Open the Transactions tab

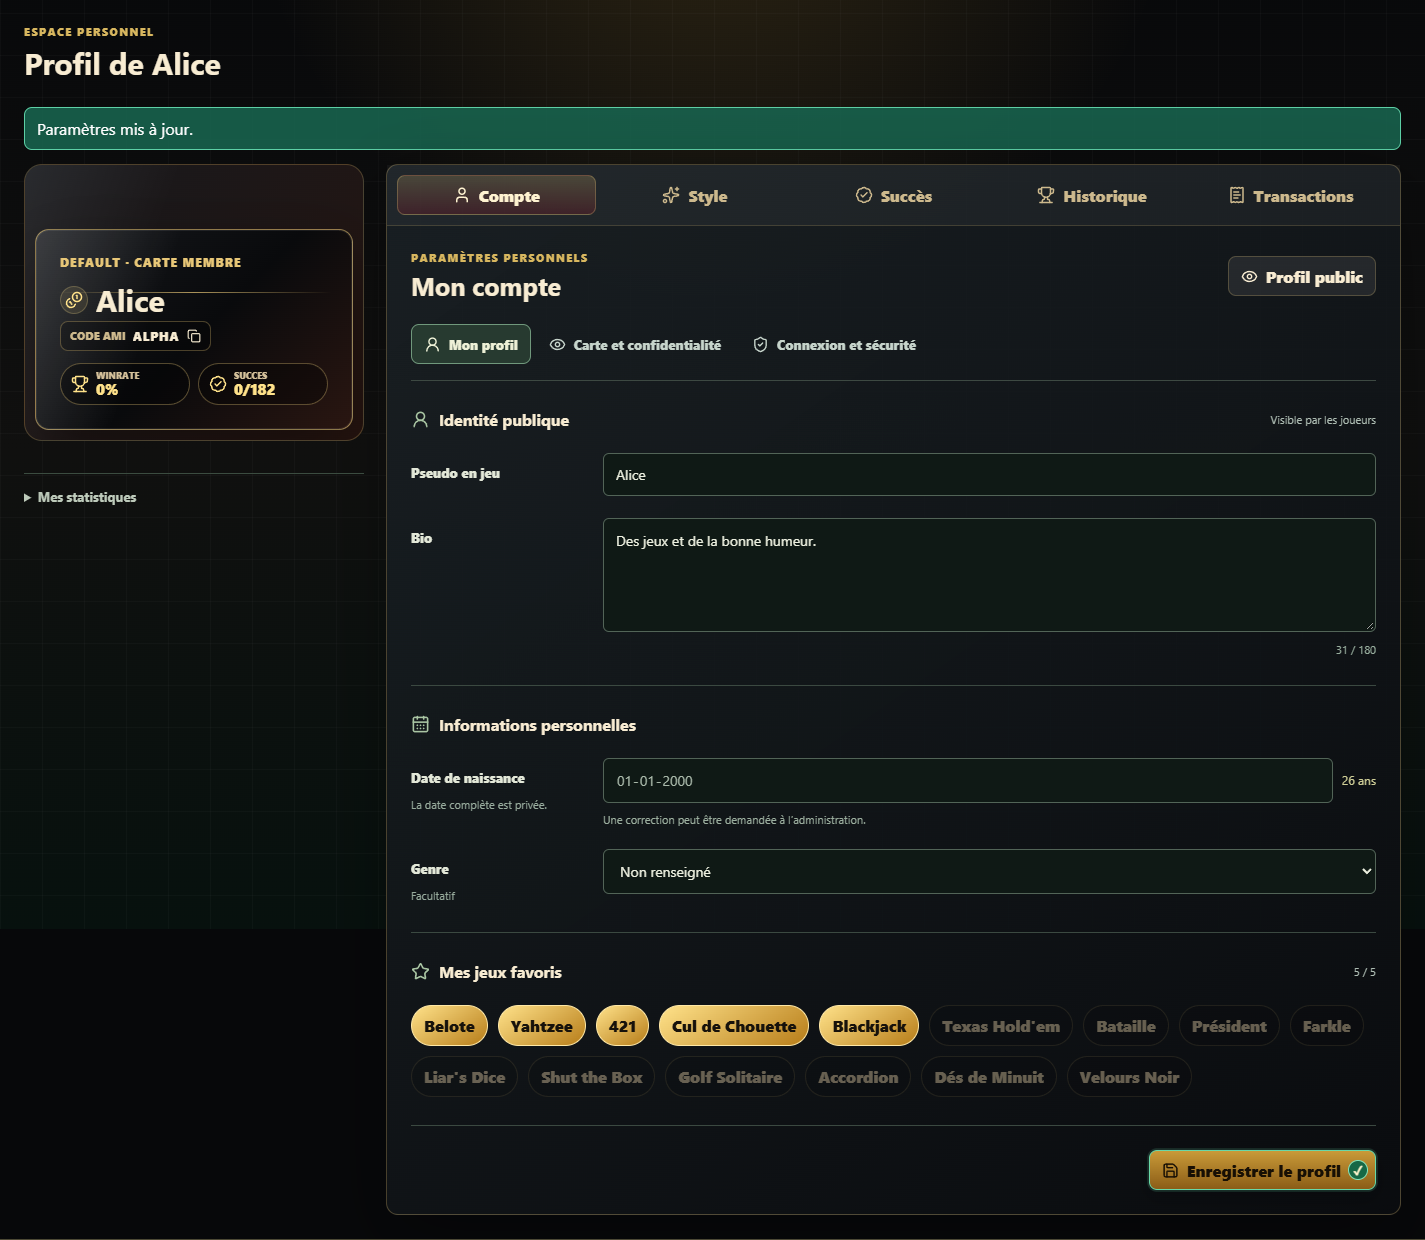(x=1291, y=196)
